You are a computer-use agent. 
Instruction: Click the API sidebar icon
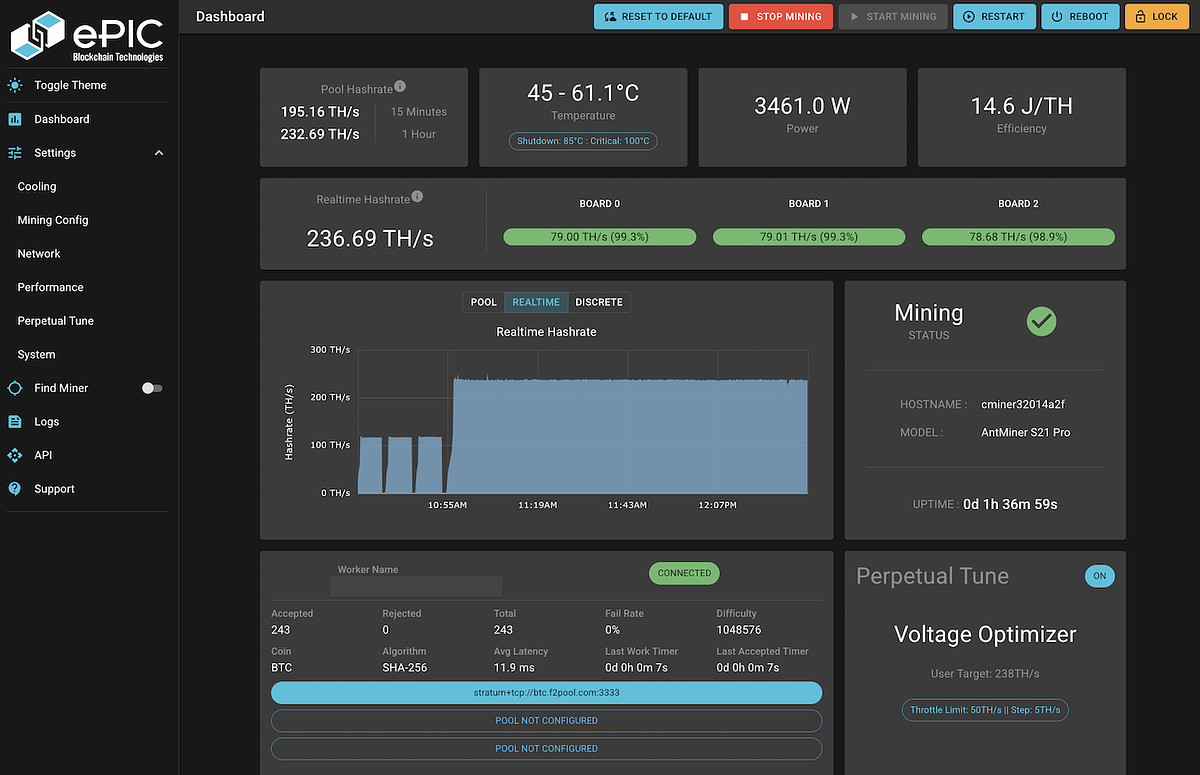click(15, 455)
